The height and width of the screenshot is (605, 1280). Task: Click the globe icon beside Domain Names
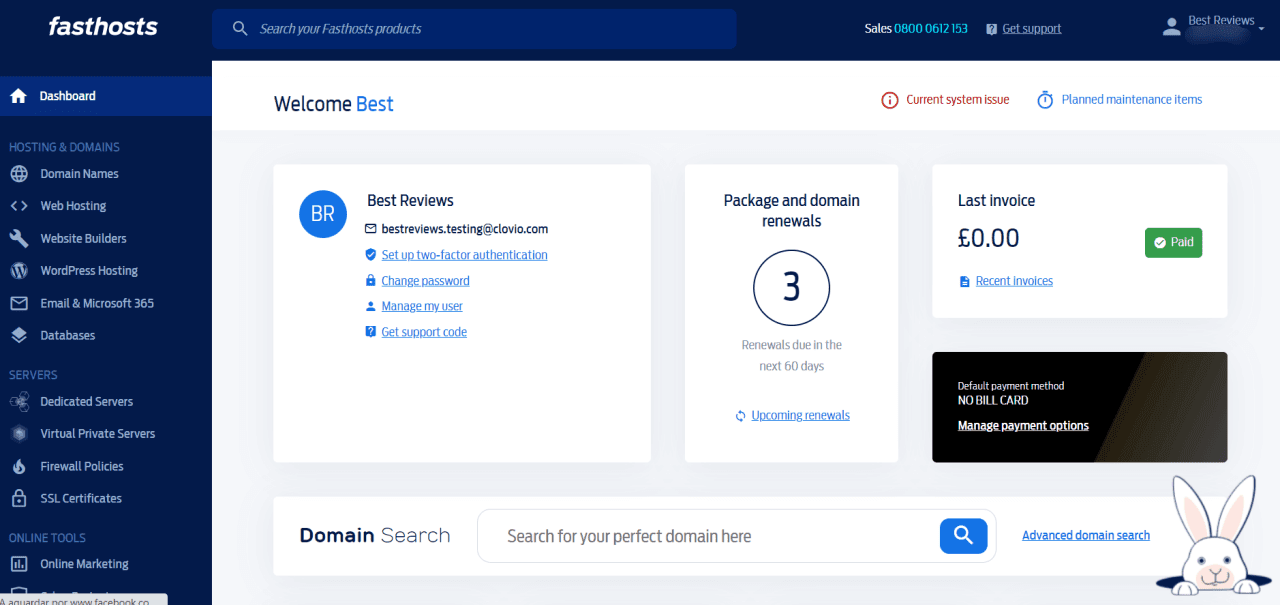(18, 174)
